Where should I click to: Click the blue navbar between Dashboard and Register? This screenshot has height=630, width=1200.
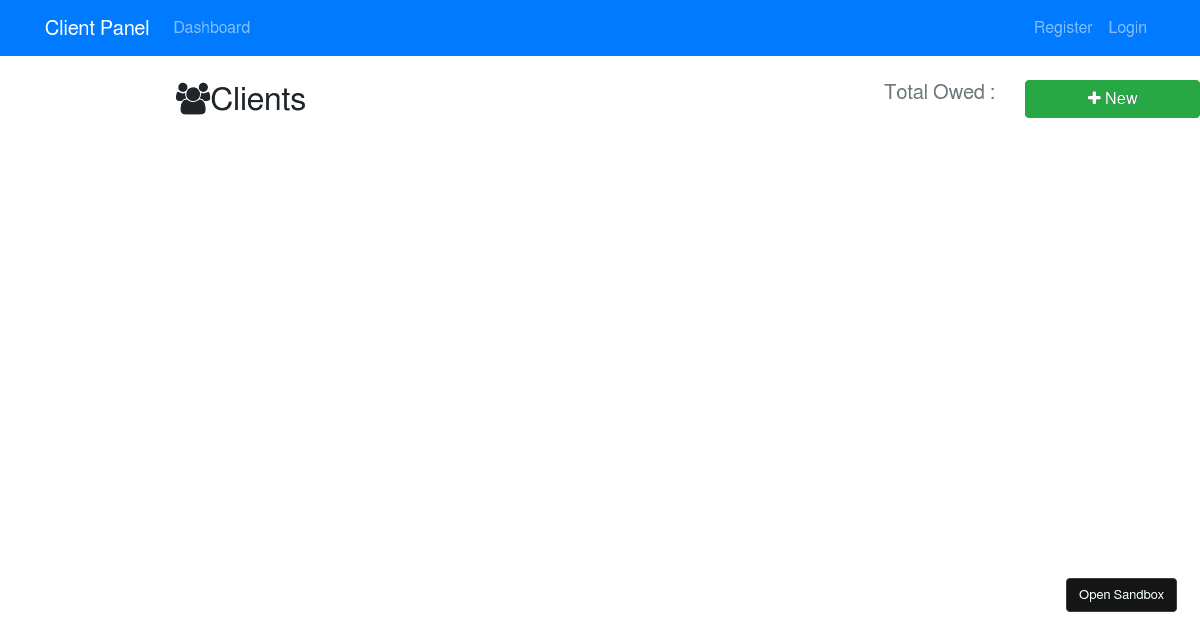[640, 28]
